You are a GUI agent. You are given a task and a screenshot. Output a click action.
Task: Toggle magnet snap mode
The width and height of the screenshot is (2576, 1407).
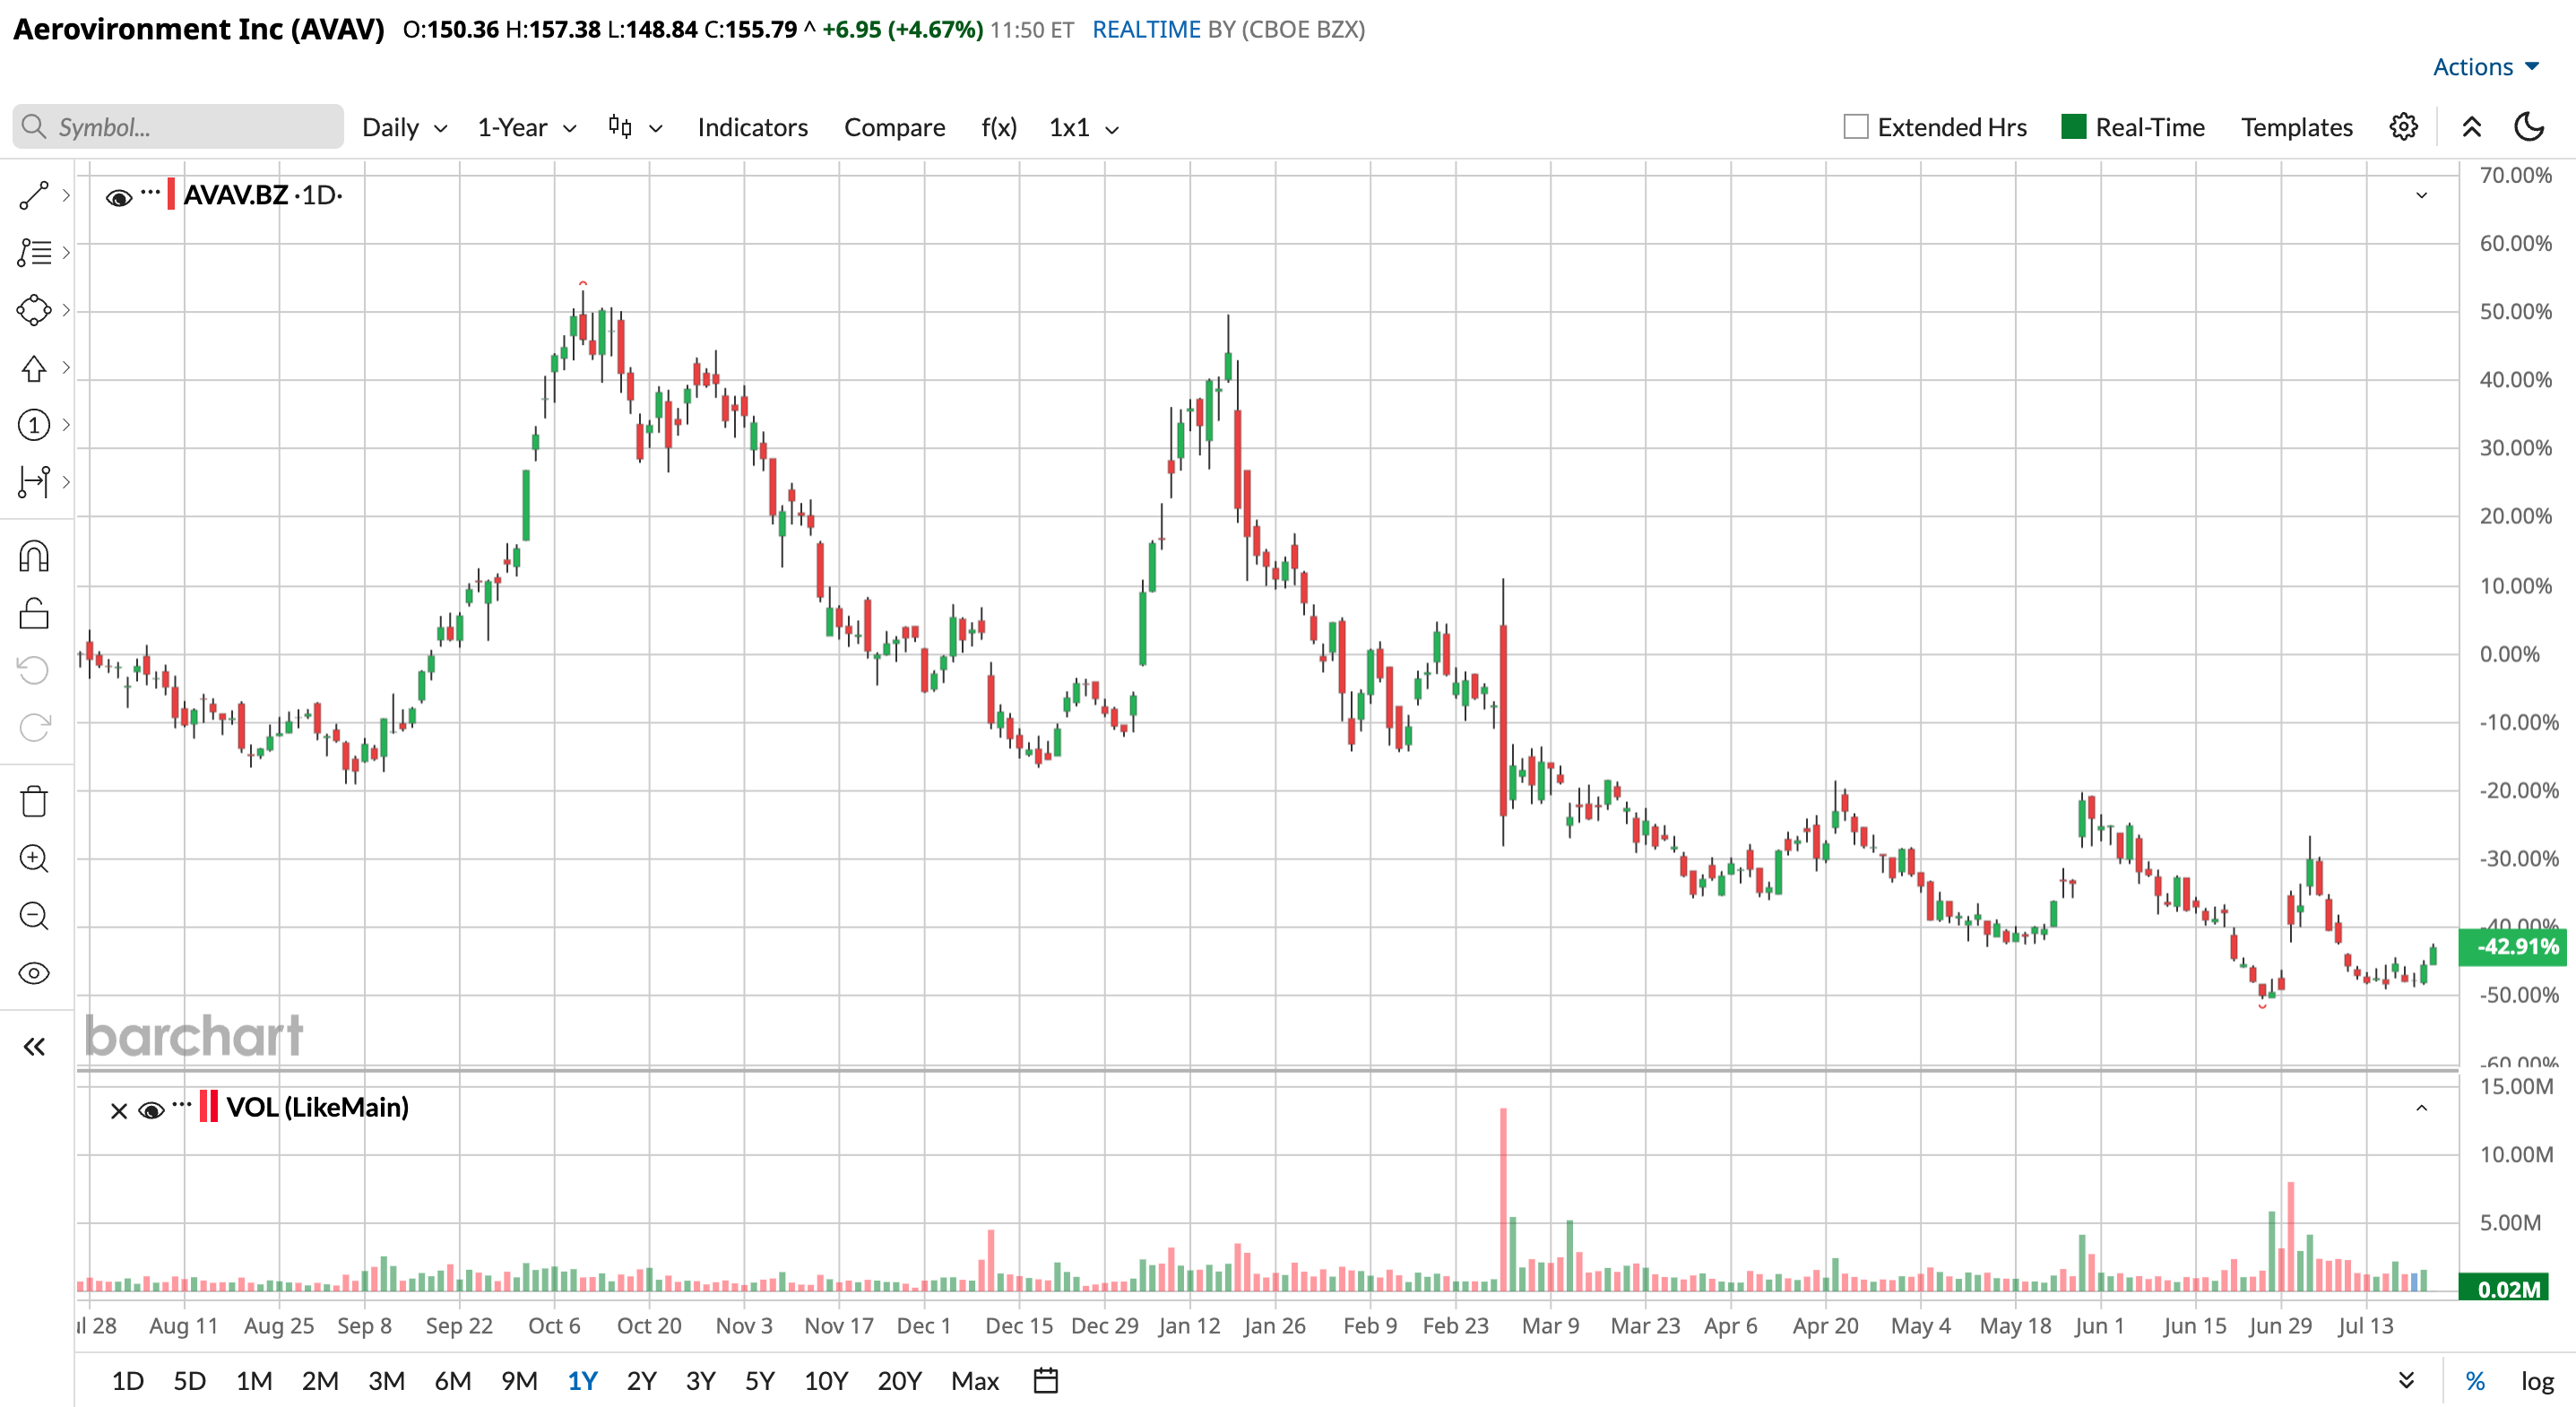(x=34, y=556)
